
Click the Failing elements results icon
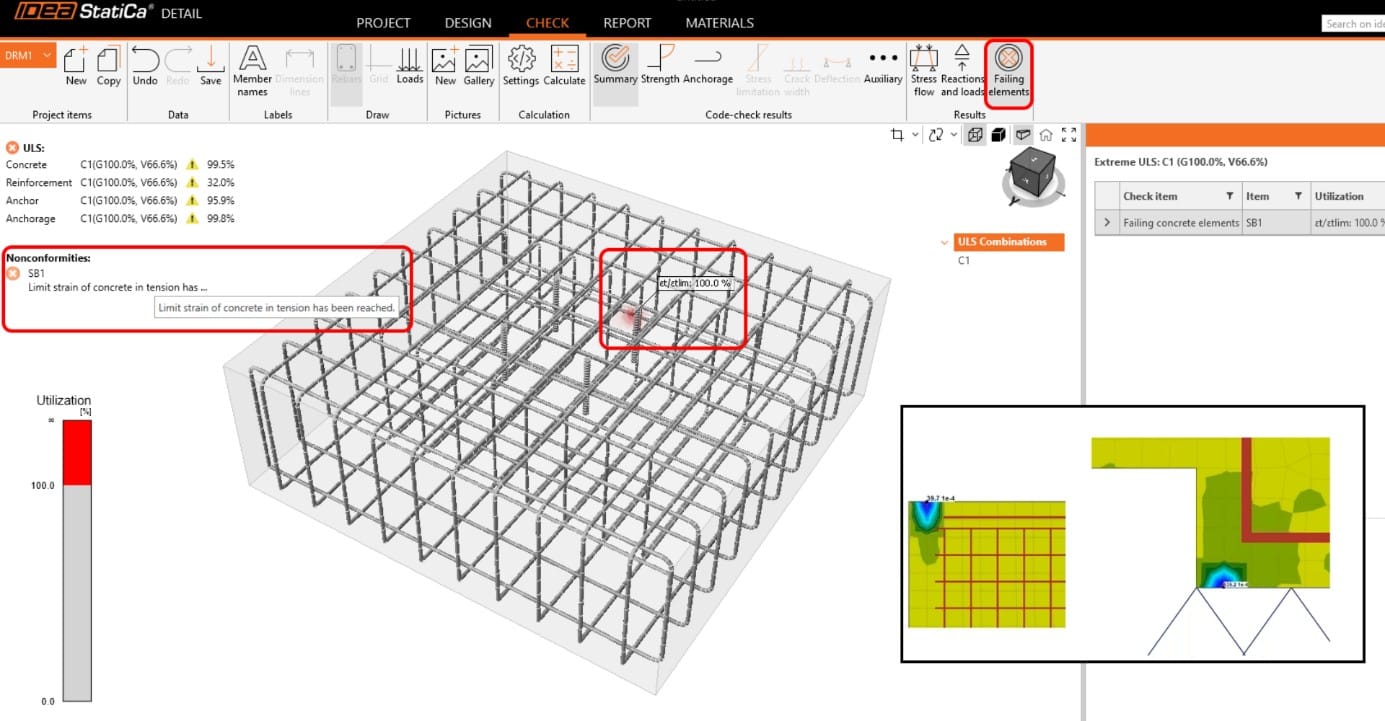point(1008,72)
